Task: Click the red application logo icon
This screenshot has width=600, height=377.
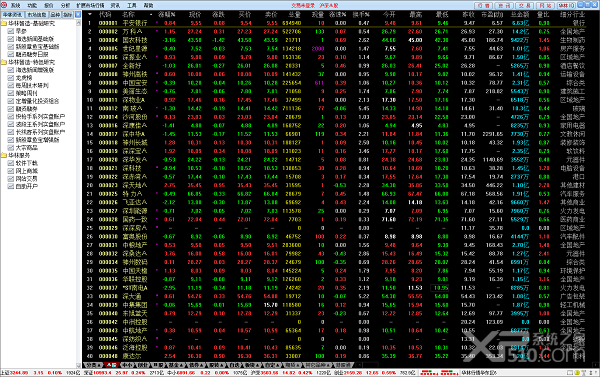Action: click(x=4, y=5)
